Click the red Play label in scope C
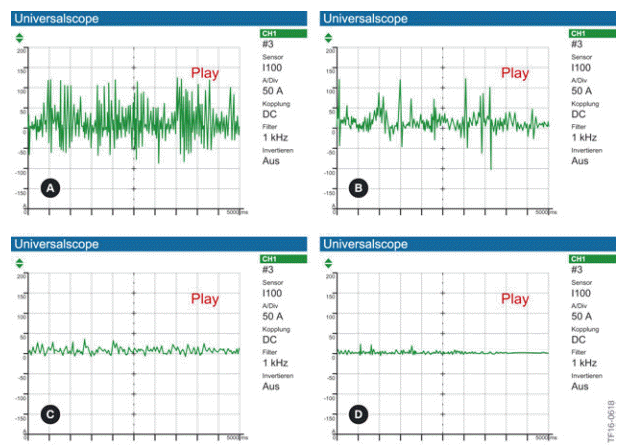The width and height of the screenshot is (630, 447). click(205, 299)
